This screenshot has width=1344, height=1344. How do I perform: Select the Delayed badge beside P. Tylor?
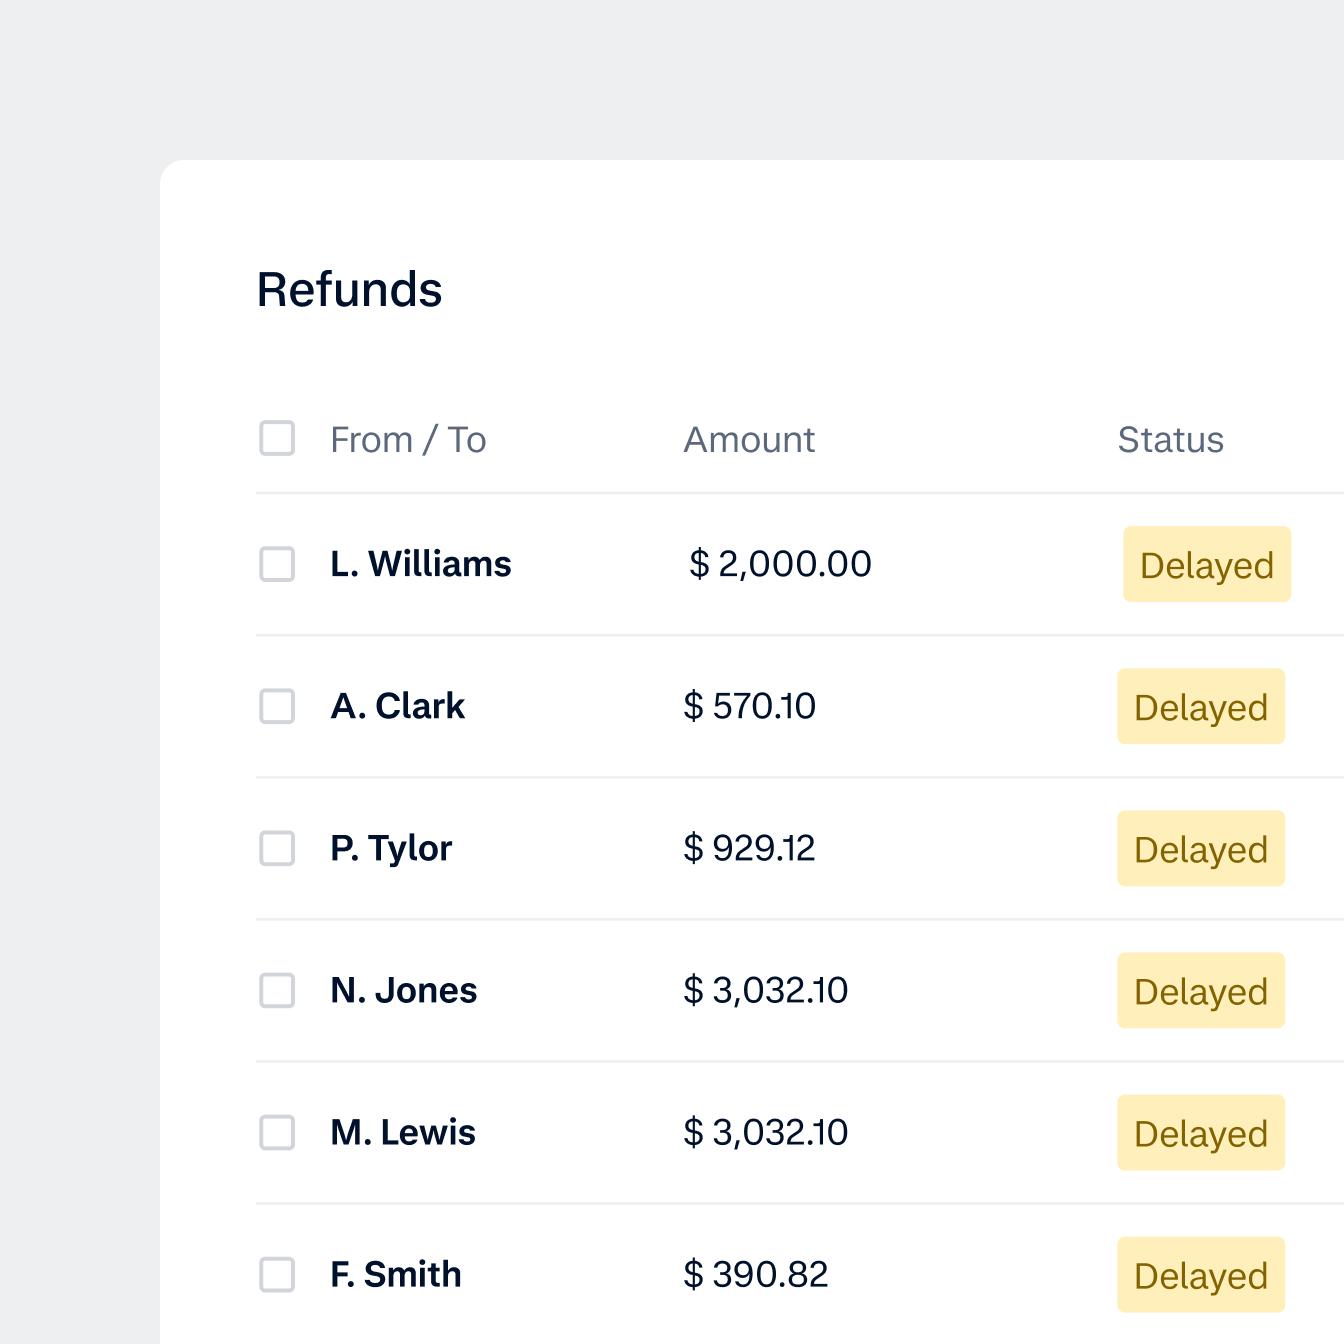pos(1200,848)
